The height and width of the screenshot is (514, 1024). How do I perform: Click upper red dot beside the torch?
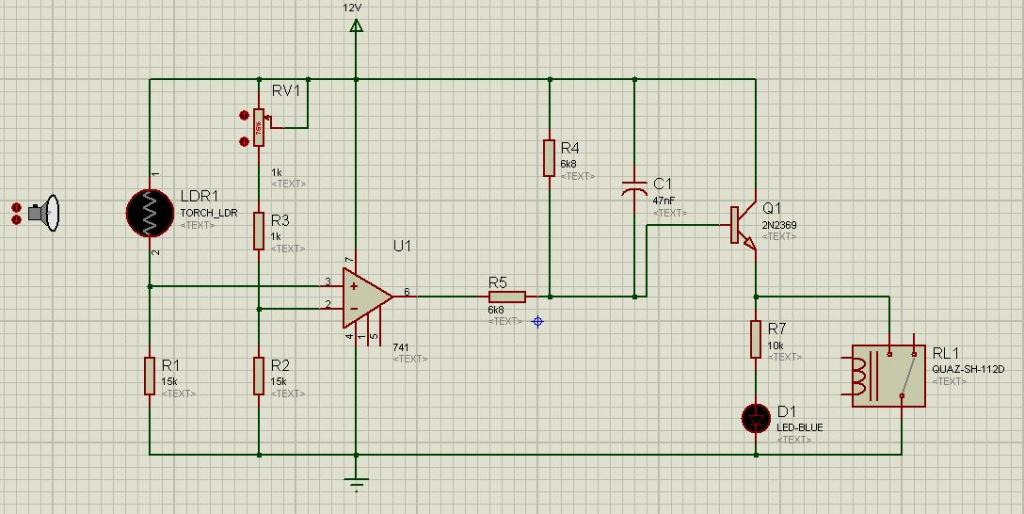click(16, 207)
